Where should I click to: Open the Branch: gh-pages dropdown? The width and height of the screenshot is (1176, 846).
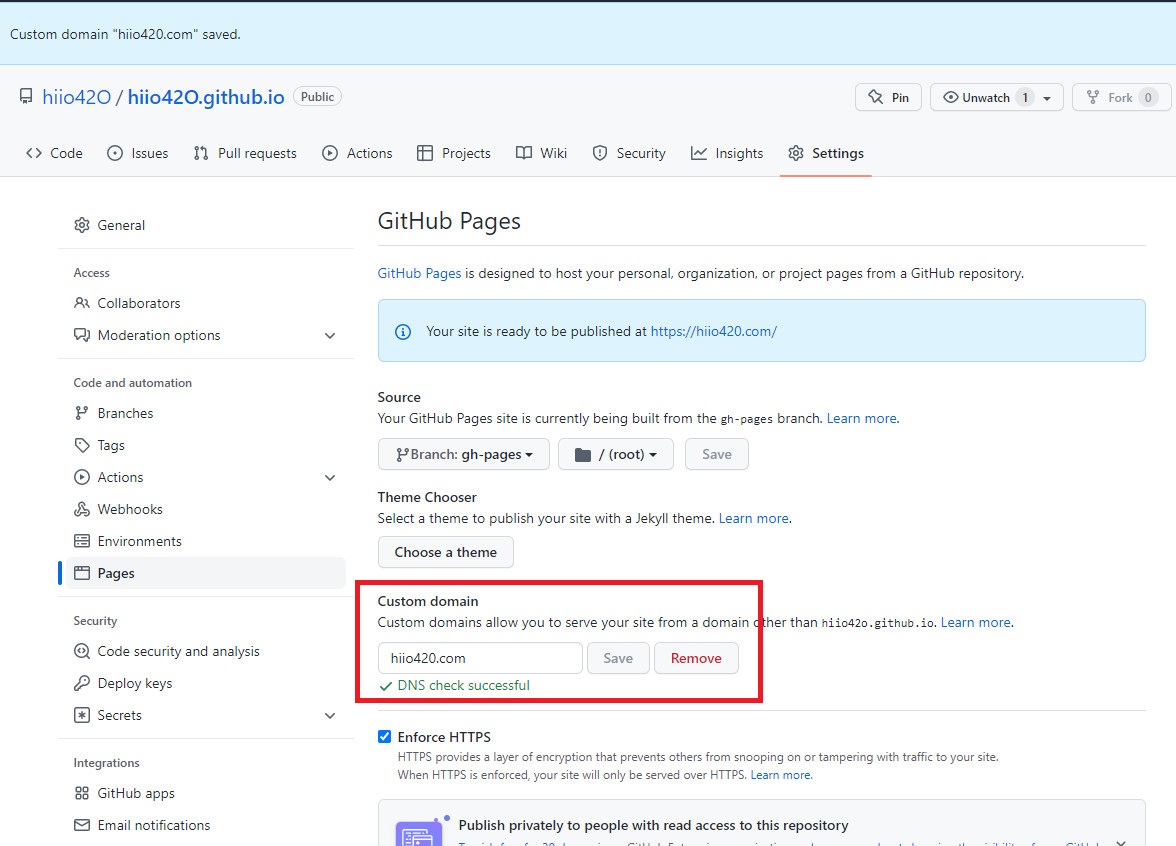coord(464,454)
